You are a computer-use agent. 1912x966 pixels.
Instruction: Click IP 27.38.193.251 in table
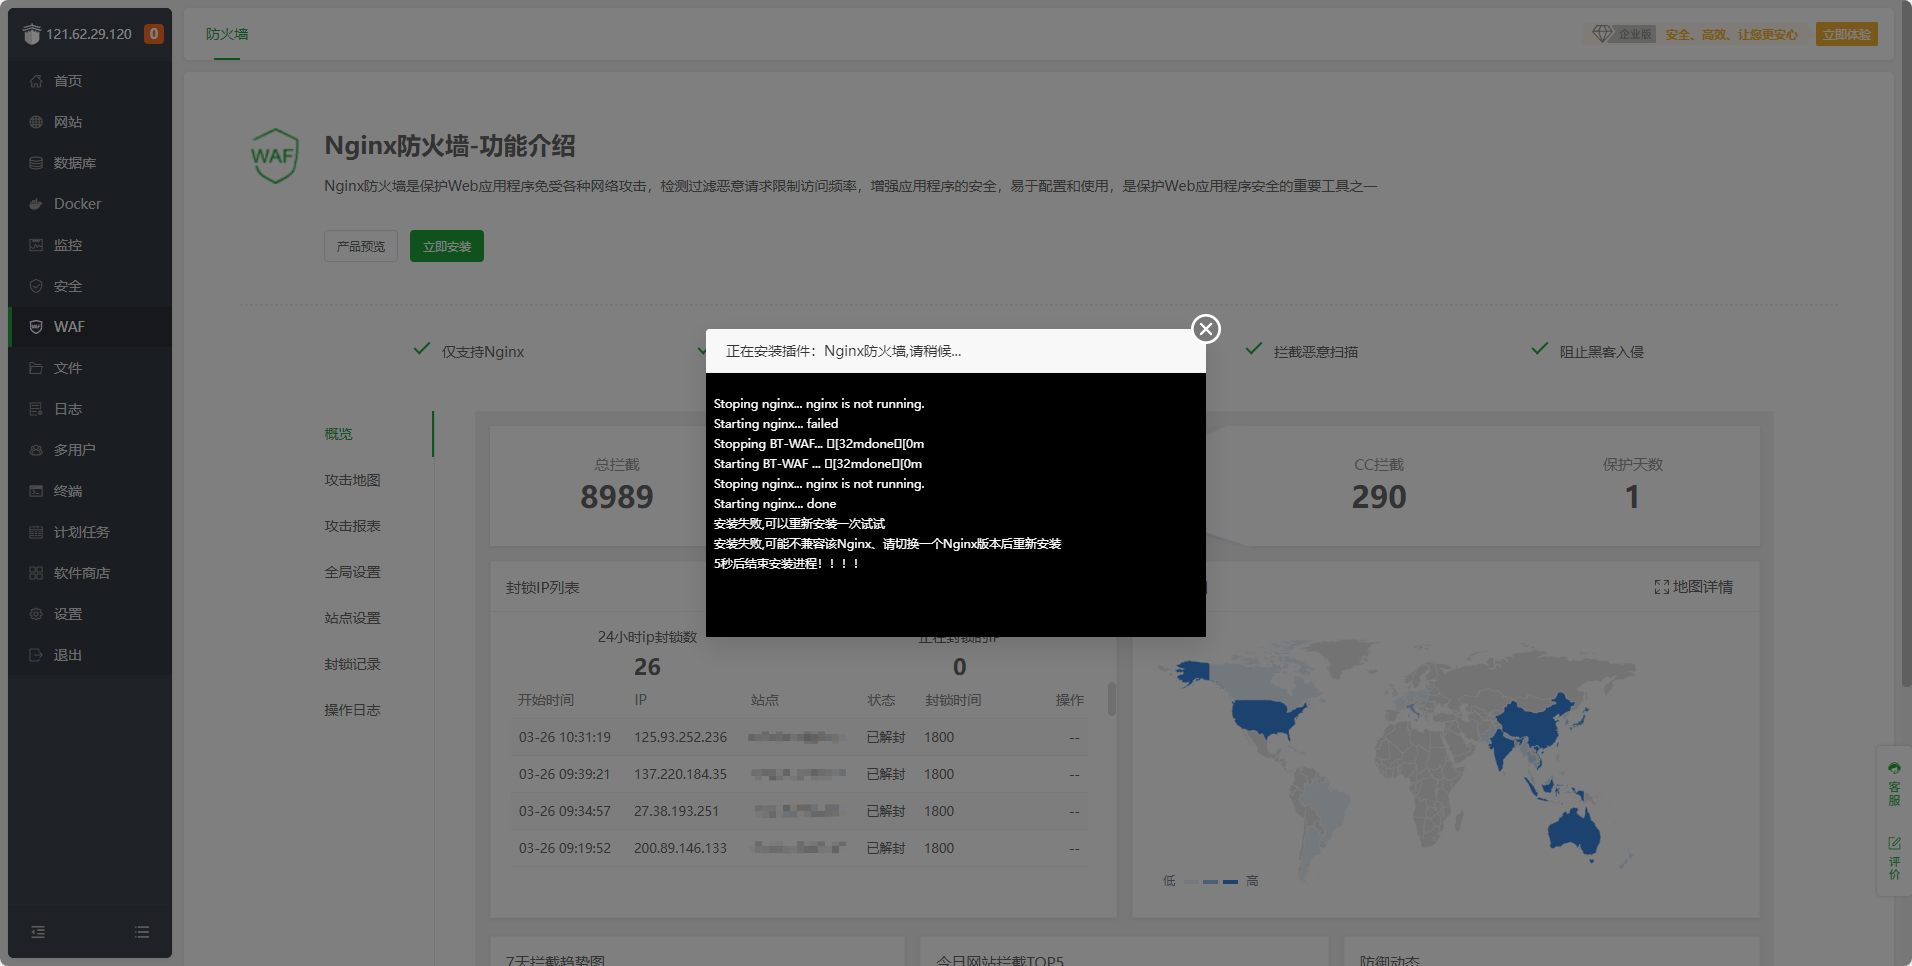point(676,811)
